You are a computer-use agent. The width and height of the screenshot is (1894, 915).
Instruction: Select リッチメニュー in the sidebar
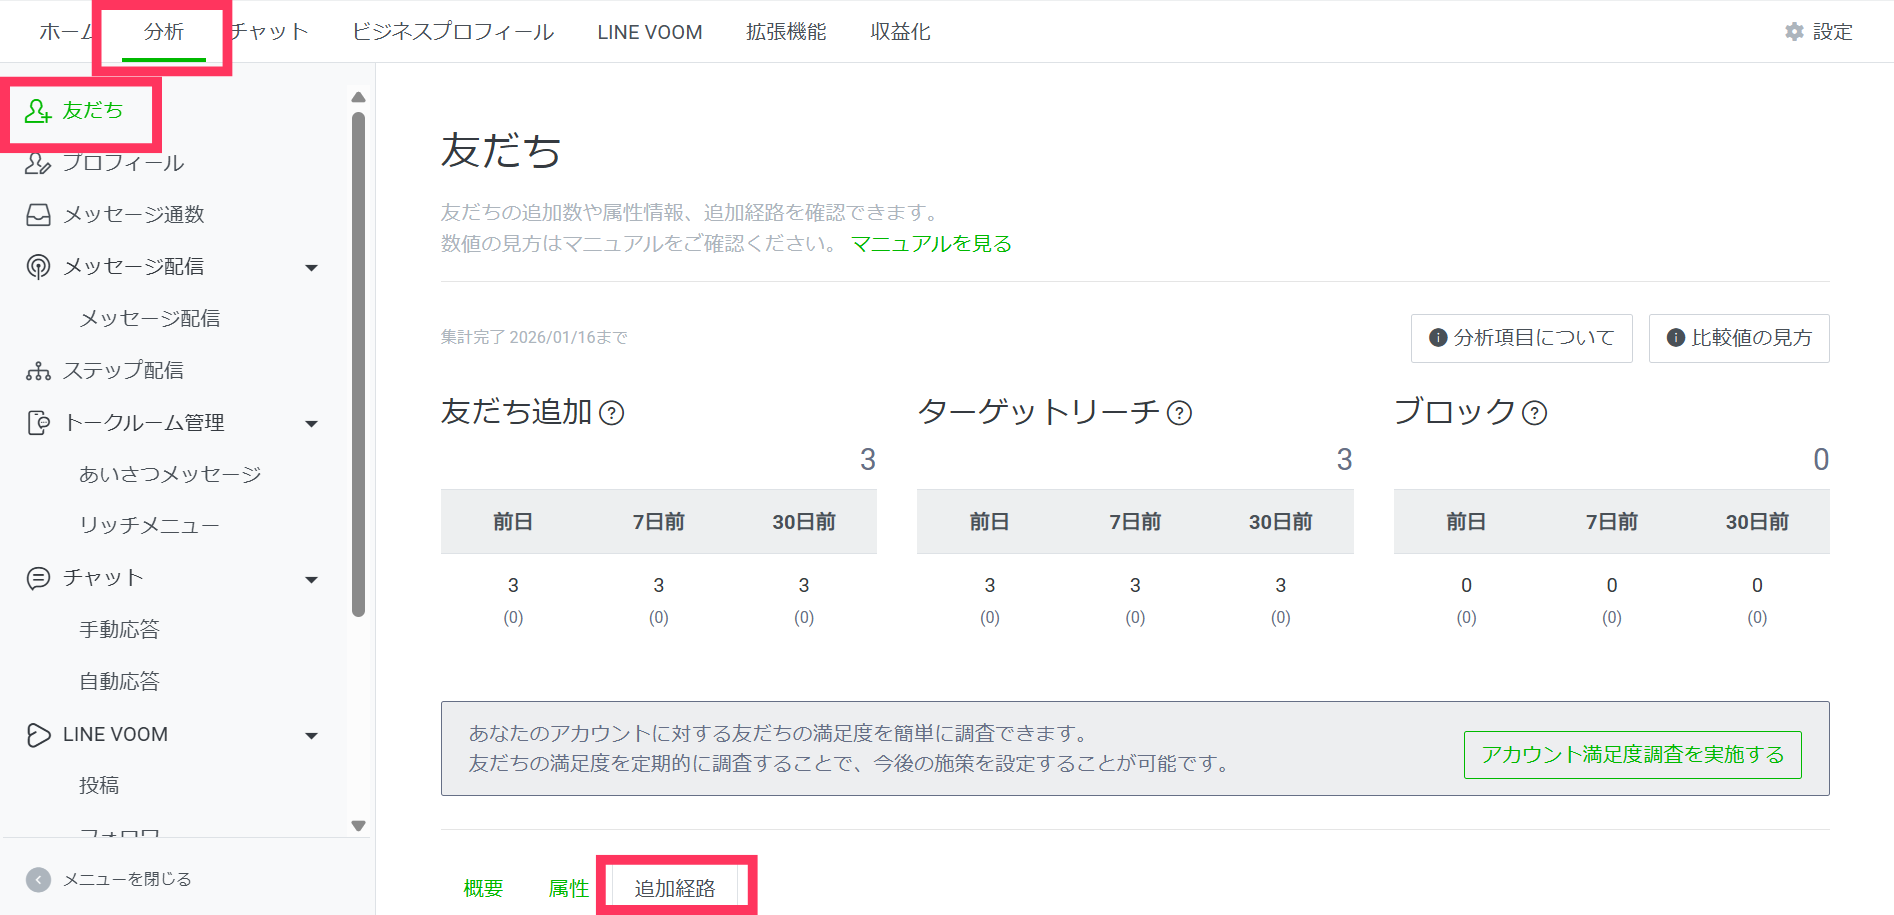pyautogui.click(x=149, y=526)
